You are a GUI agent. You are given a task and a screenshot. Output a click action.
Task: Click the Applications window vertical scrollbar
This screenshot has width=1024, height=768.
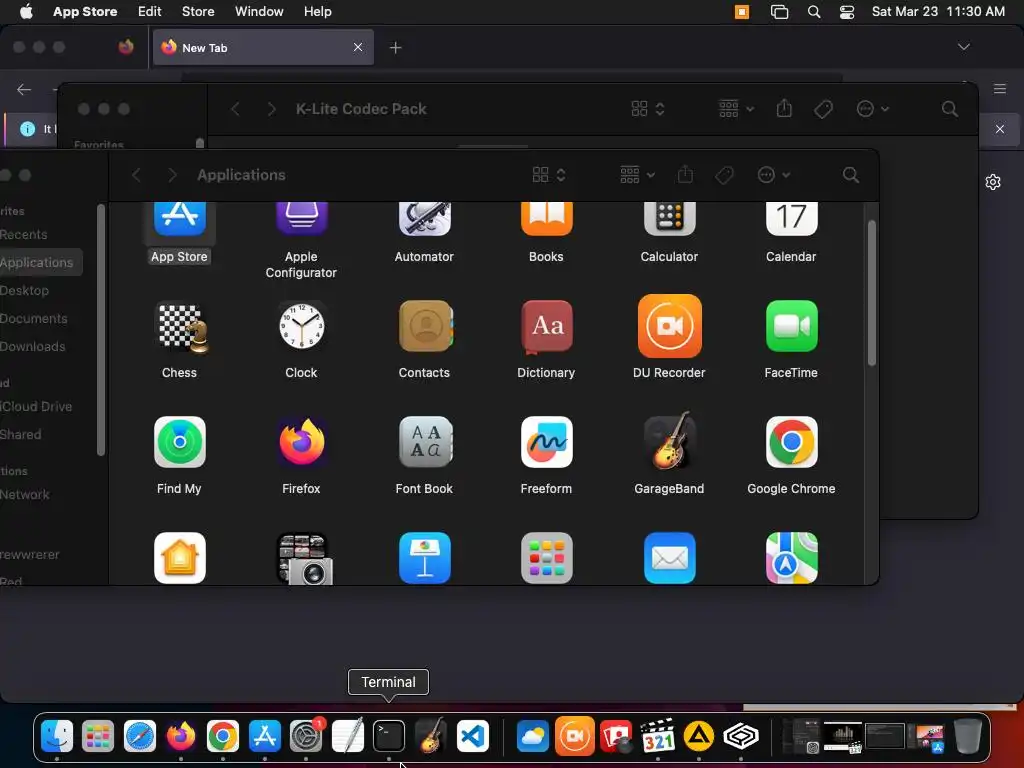click(x=871, y=293)
